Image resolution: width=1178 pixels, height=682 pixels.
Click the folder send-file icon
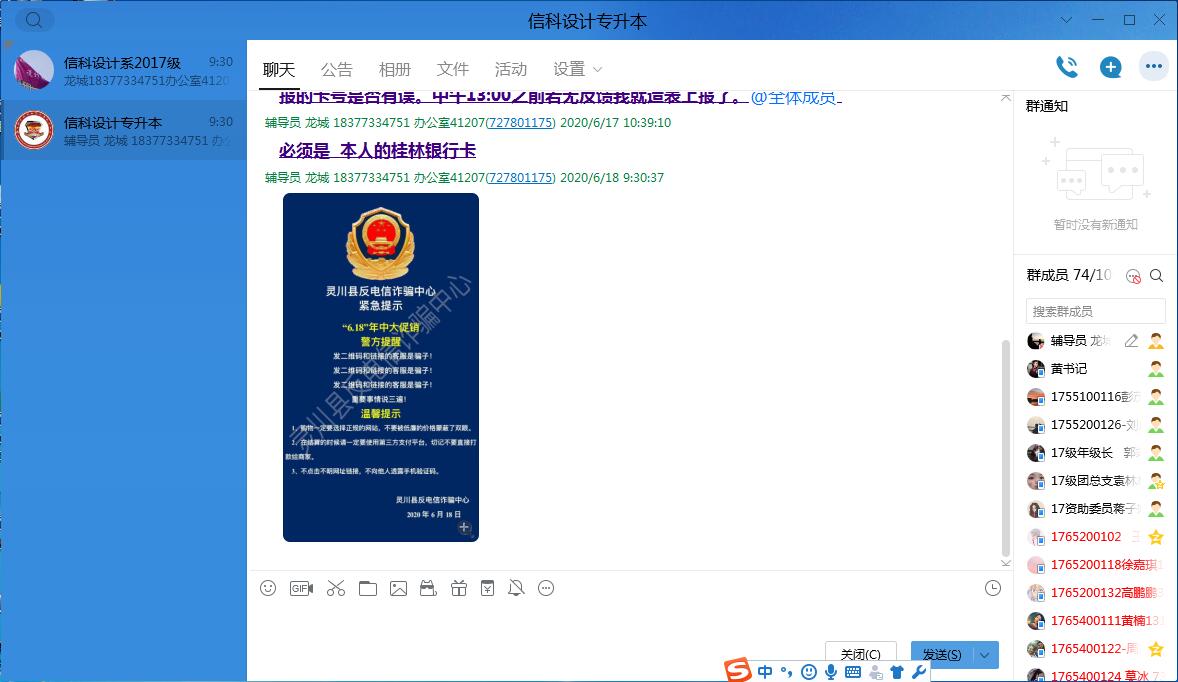point(368,588)
